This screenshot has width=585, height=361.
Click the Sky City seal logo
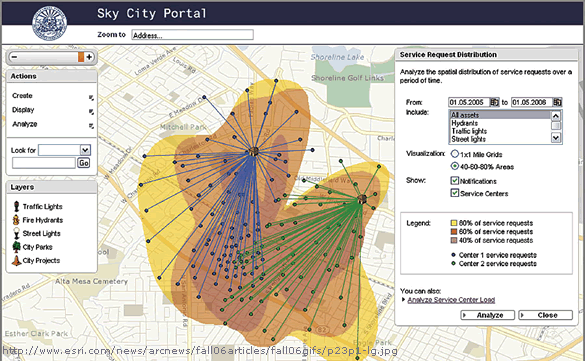(x=49, y=22)
